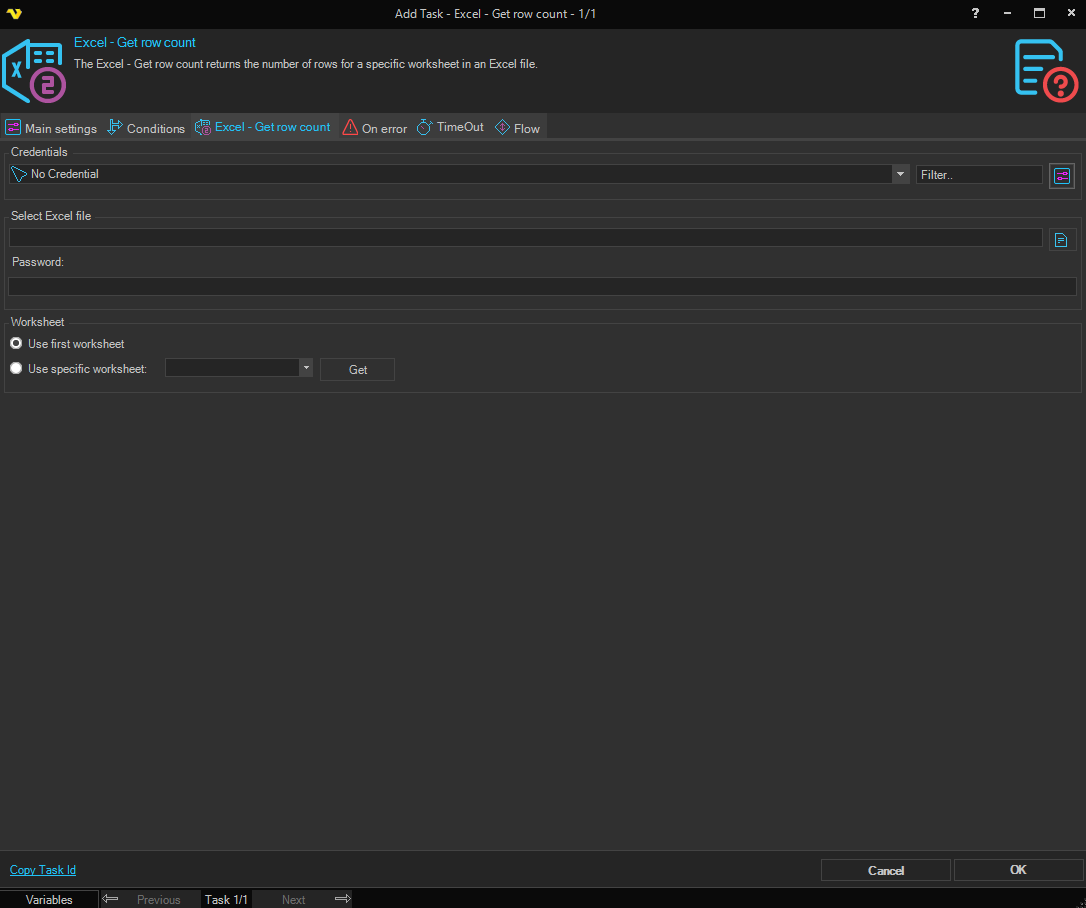Click the browse Excel file icon
Image resolution: width=1086 pixels, height=908 pixels.
(x=1061, y=240)
